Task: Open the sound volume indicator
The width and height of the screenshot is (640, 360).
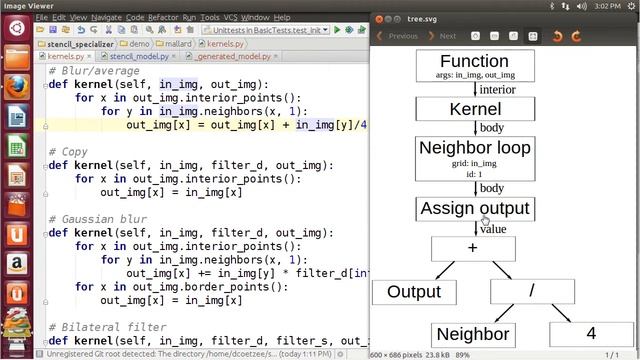Action: [581, 6]
